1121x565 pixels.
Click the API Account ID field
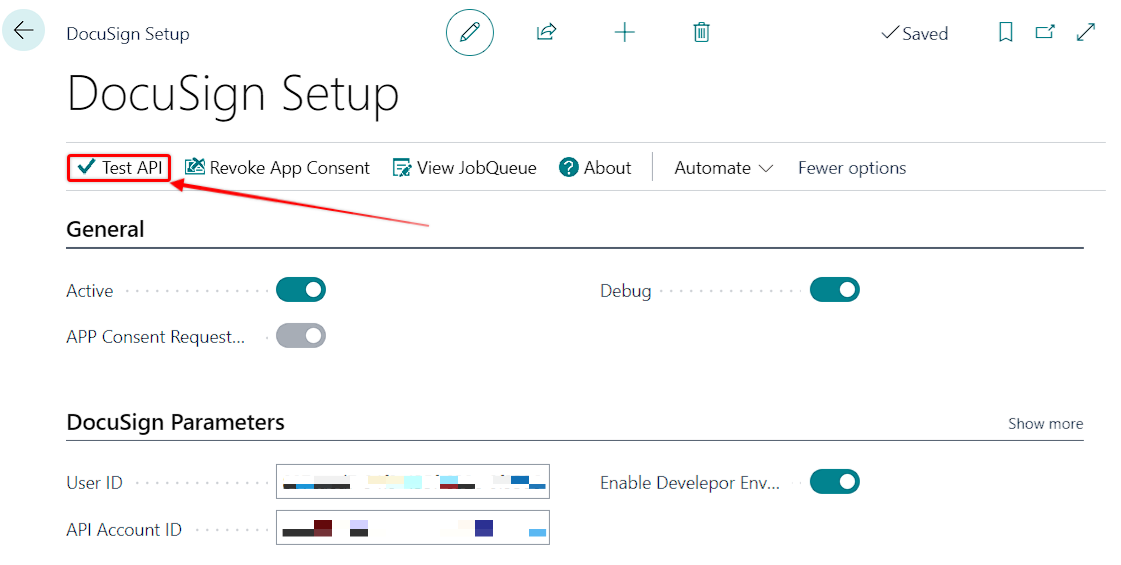coord(413,527)
